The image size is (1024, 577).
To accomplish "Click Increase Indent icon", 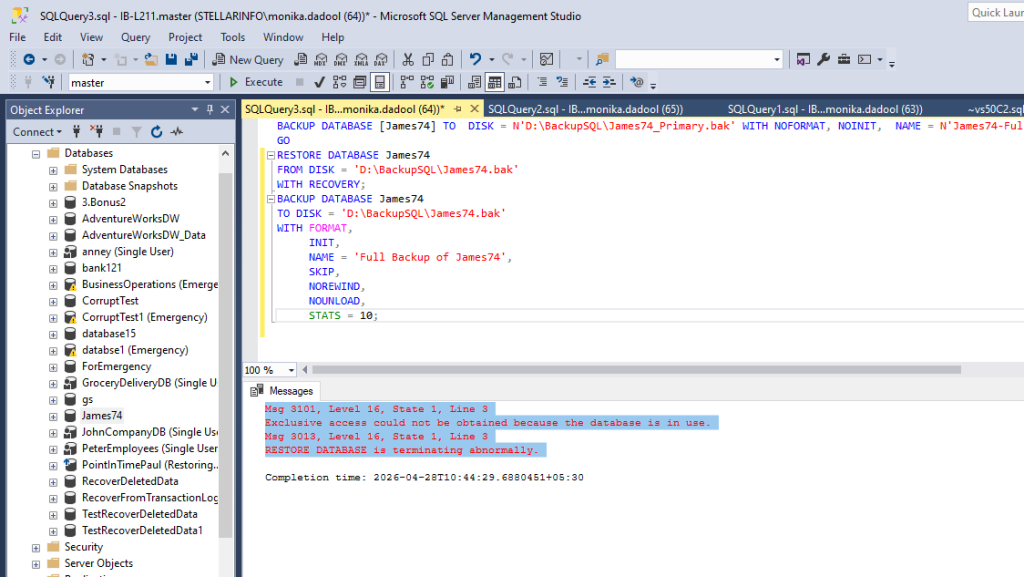I will coord(609,82).
